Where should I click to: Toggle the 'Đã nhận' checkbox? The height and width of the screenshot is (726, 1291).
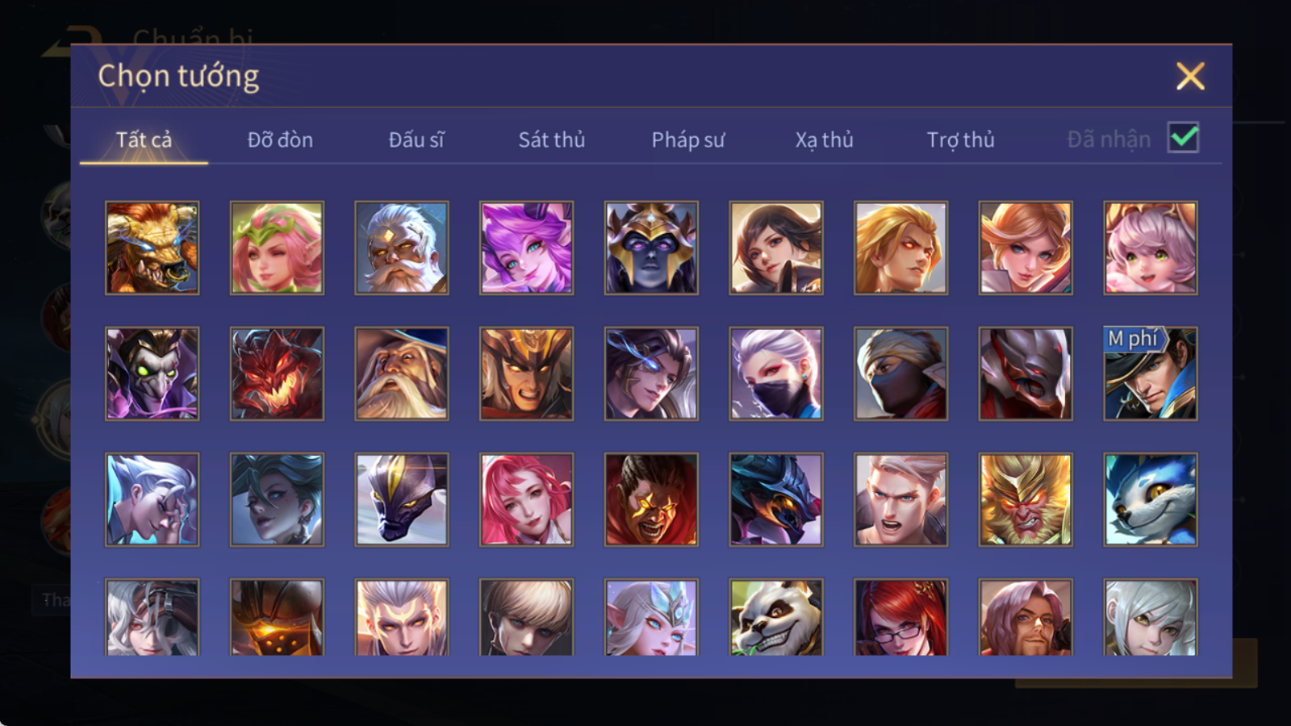point(1183,139)
